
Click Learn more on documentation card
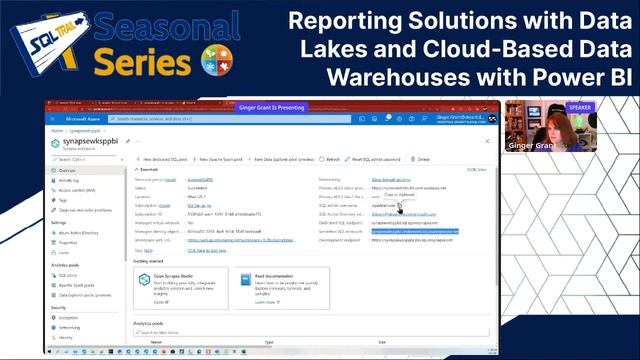(267, 302)
